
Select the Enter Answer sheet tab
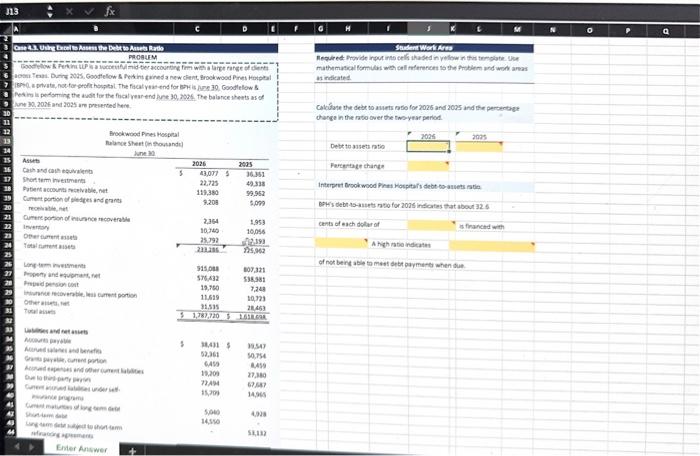click(x=81, y=448)
